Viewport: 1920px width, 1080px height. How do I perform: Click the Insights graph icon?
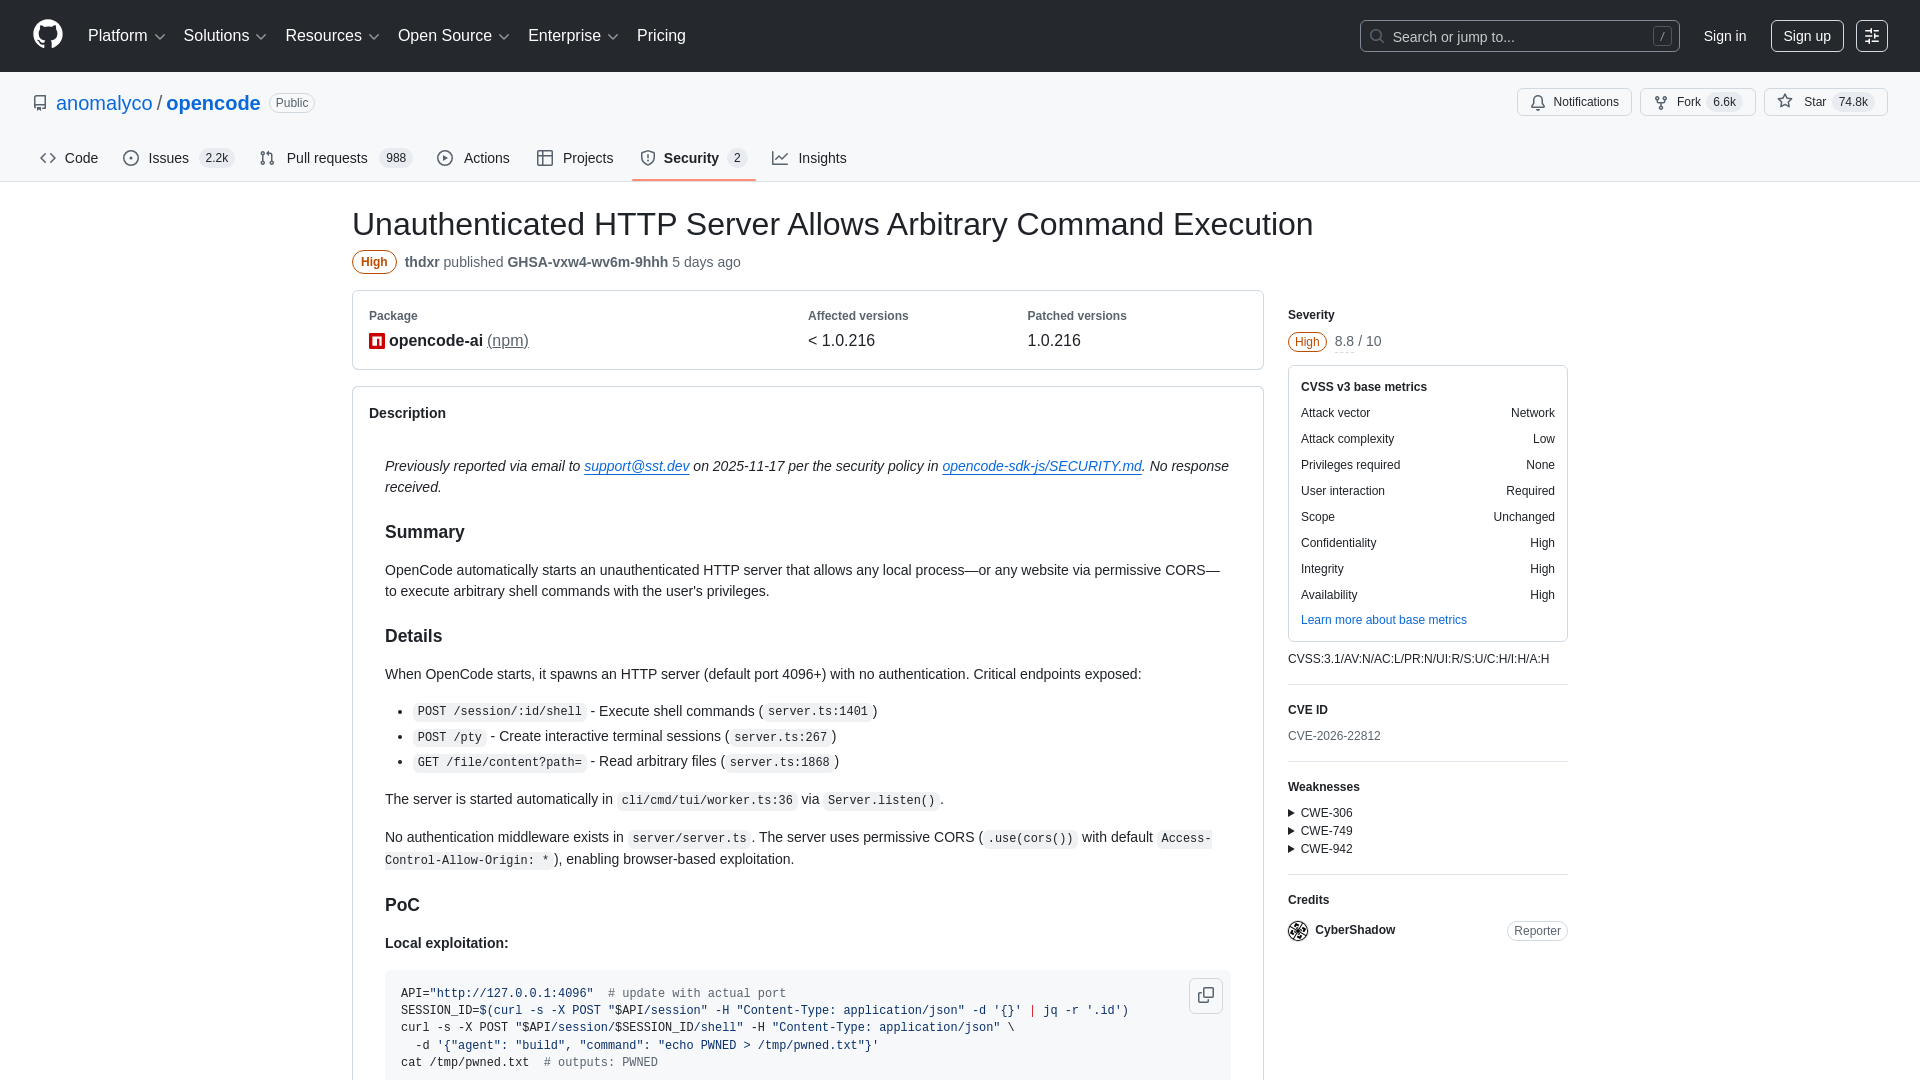pyautogui.click(x=781, y=158)
